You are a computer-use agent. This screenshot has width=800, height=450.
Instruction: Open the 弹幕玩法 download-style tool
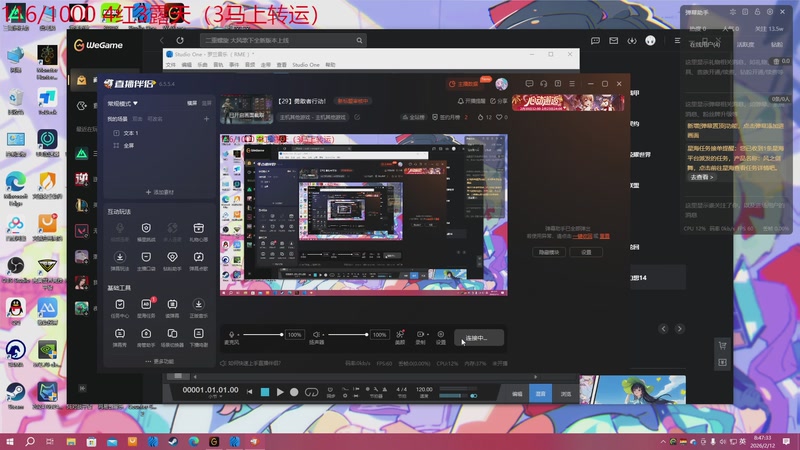[x=119, y=257]
